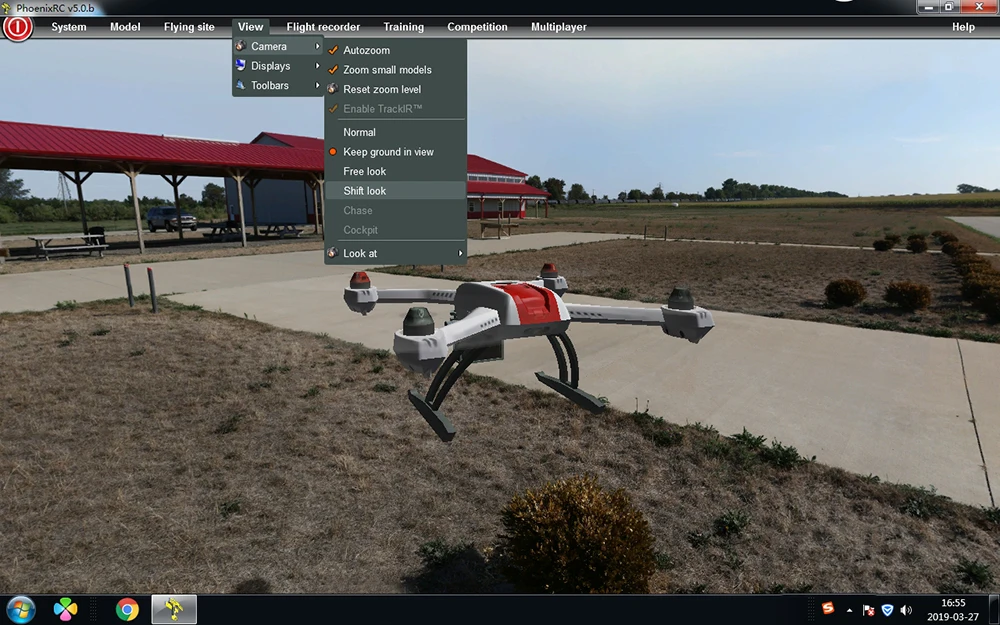Screen dimensions: 1000x625
Task: Expand the Toolbars submenu
Action: point(278,85)
